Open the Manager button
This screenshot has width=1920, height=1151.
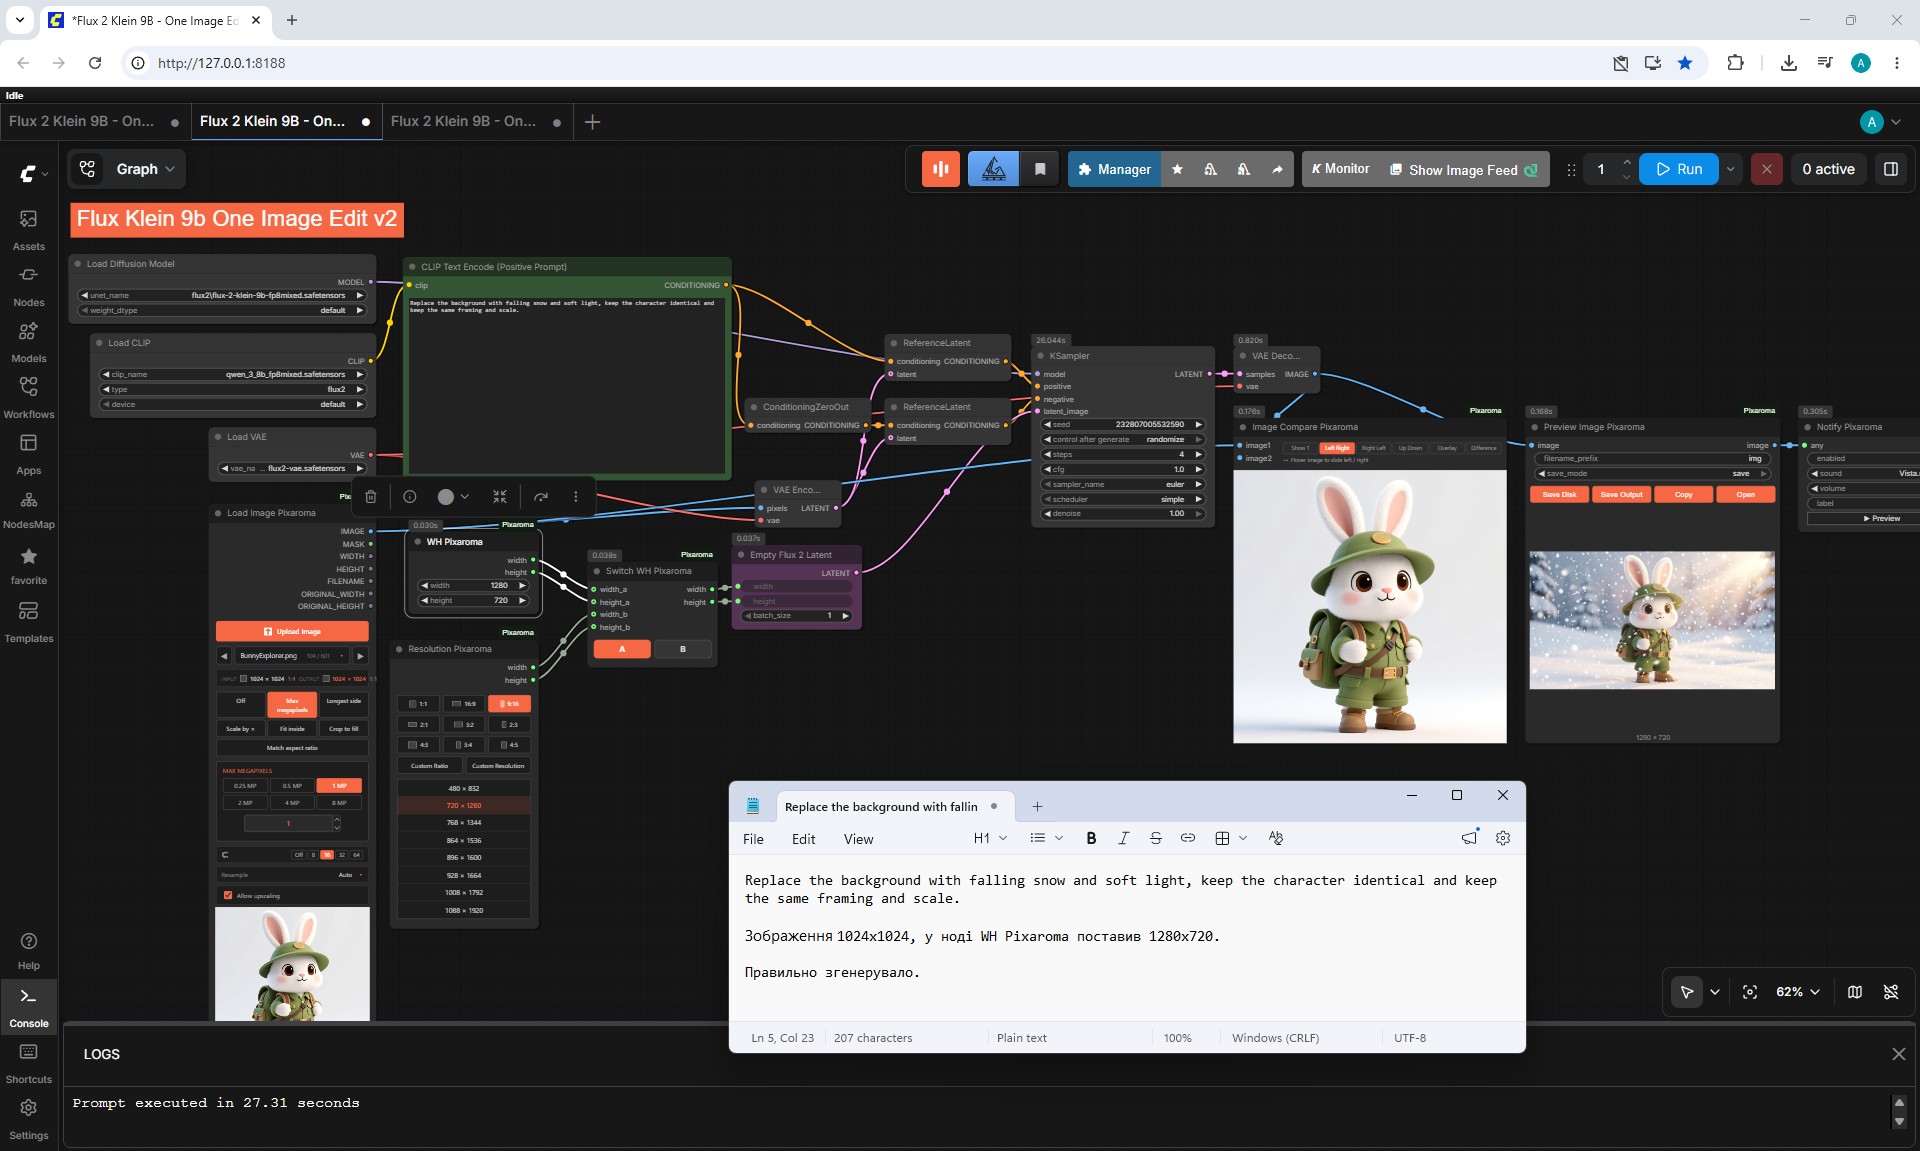click(1114, 169)
